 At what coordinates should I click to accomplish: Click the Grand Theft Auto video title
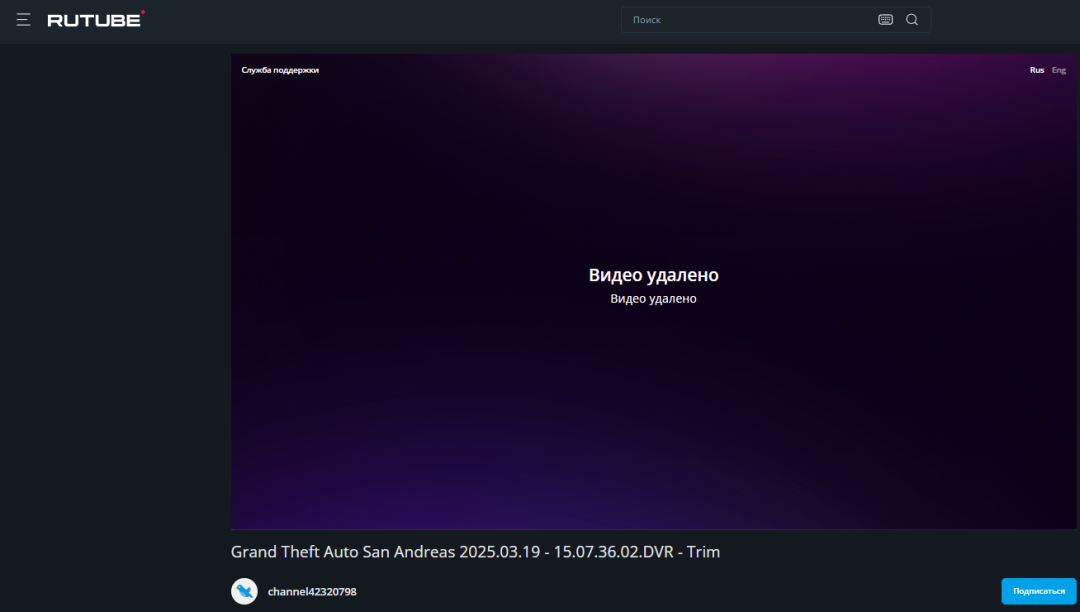click(x=475, y=552)
